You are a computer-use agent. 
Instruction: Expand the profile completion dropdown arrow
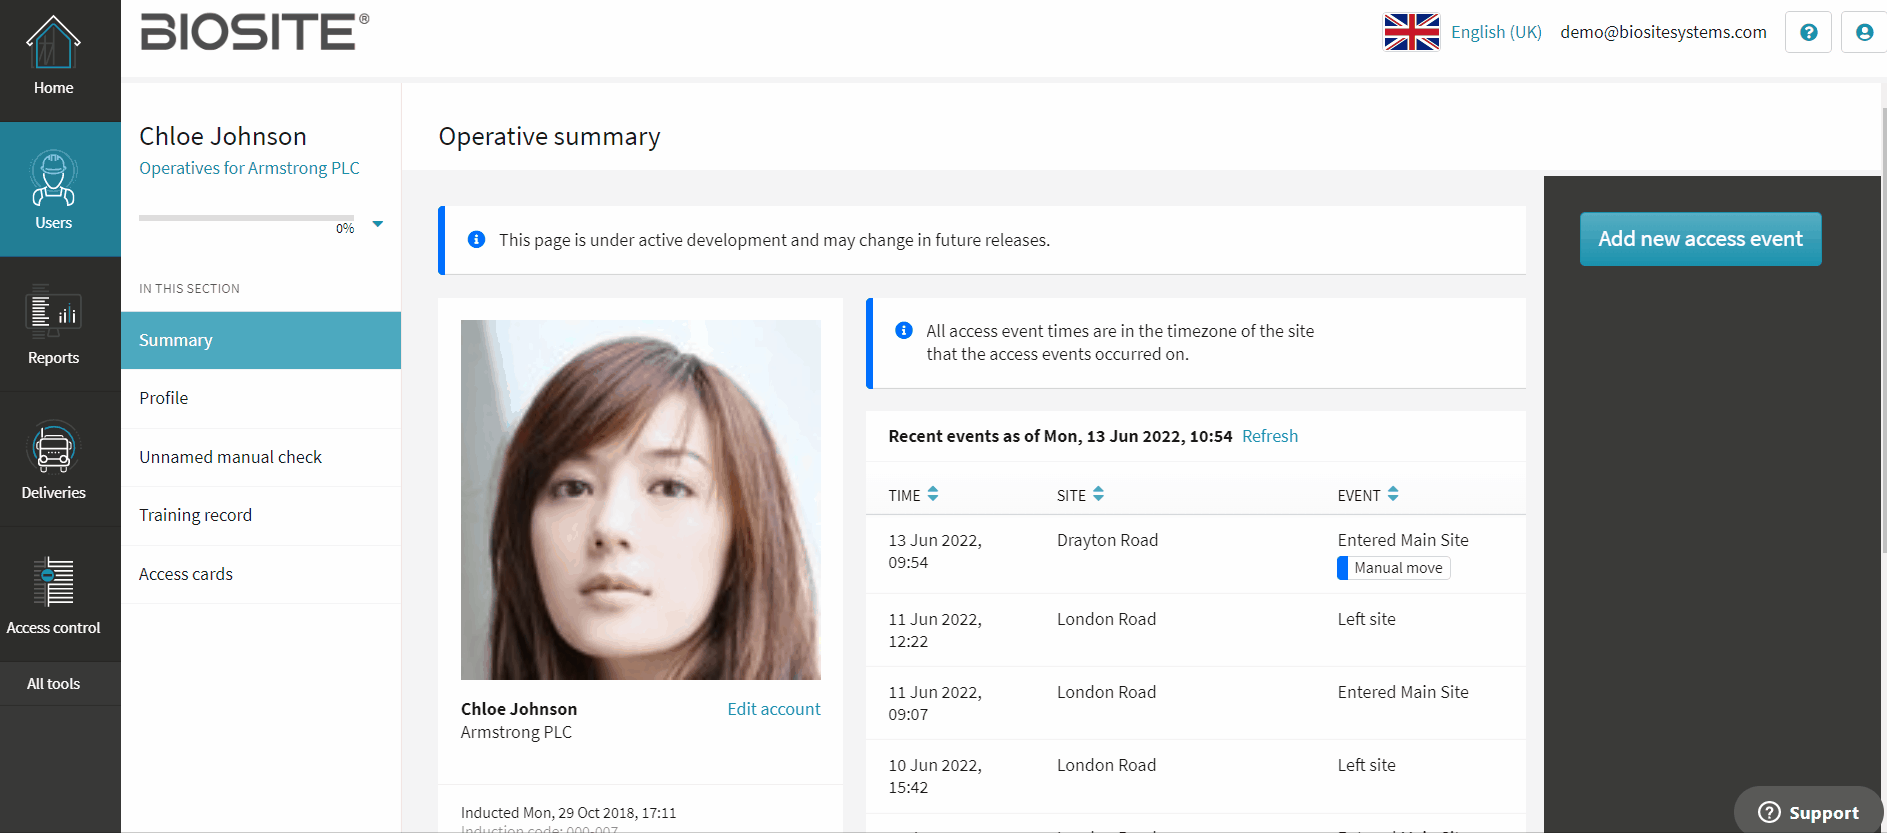point(378,224)
